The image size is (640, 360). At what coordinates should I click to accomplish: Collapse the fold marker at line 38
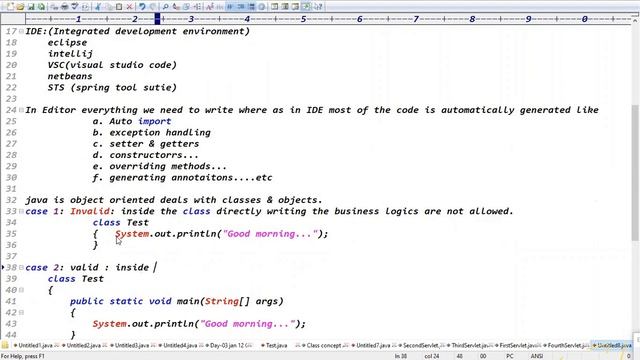coord(21,268)
